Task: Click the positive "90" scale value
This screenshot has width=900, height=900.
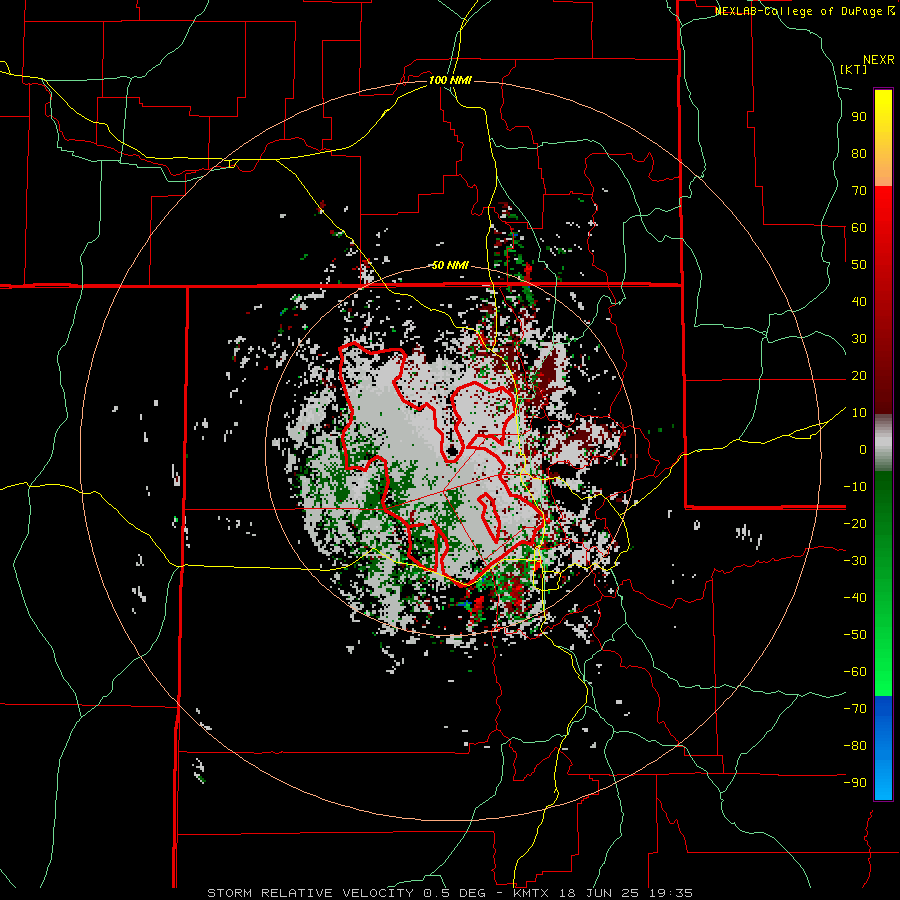Action: 859,117
